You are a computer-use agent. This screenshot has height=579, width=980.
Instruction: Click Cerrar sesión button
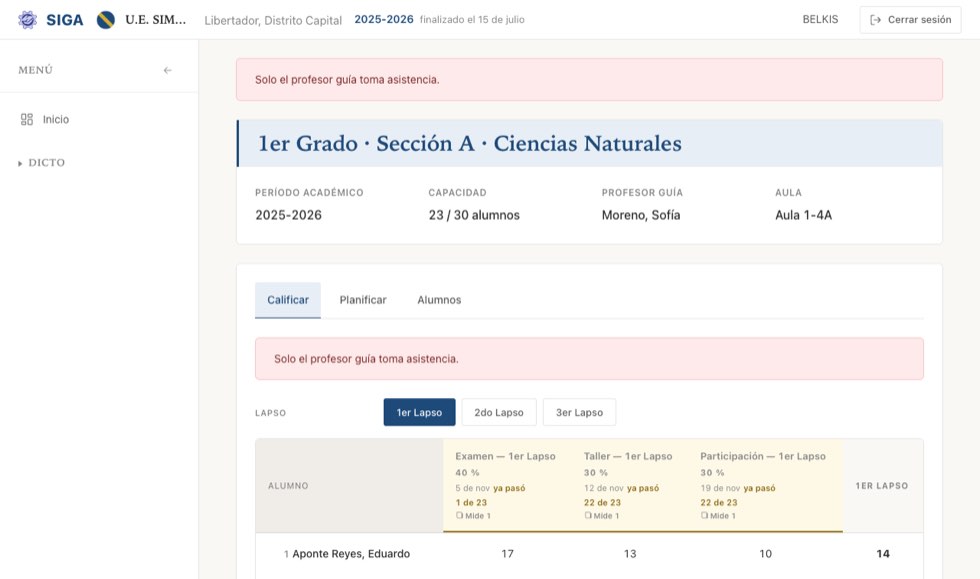(910, 20)
